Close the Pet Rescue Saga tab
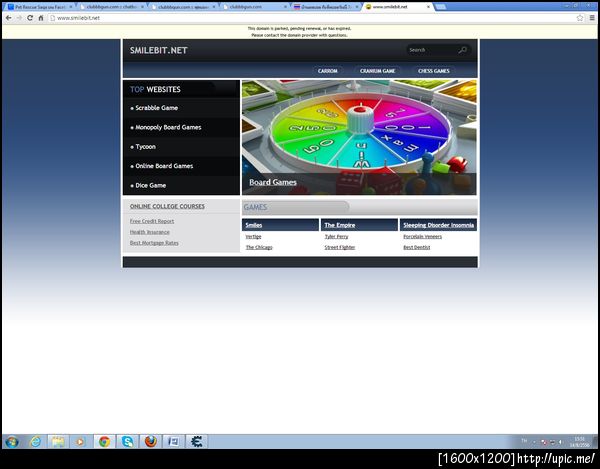Image resolution: width=600 pixels, height=469 pixels. [x=71, y=7]
